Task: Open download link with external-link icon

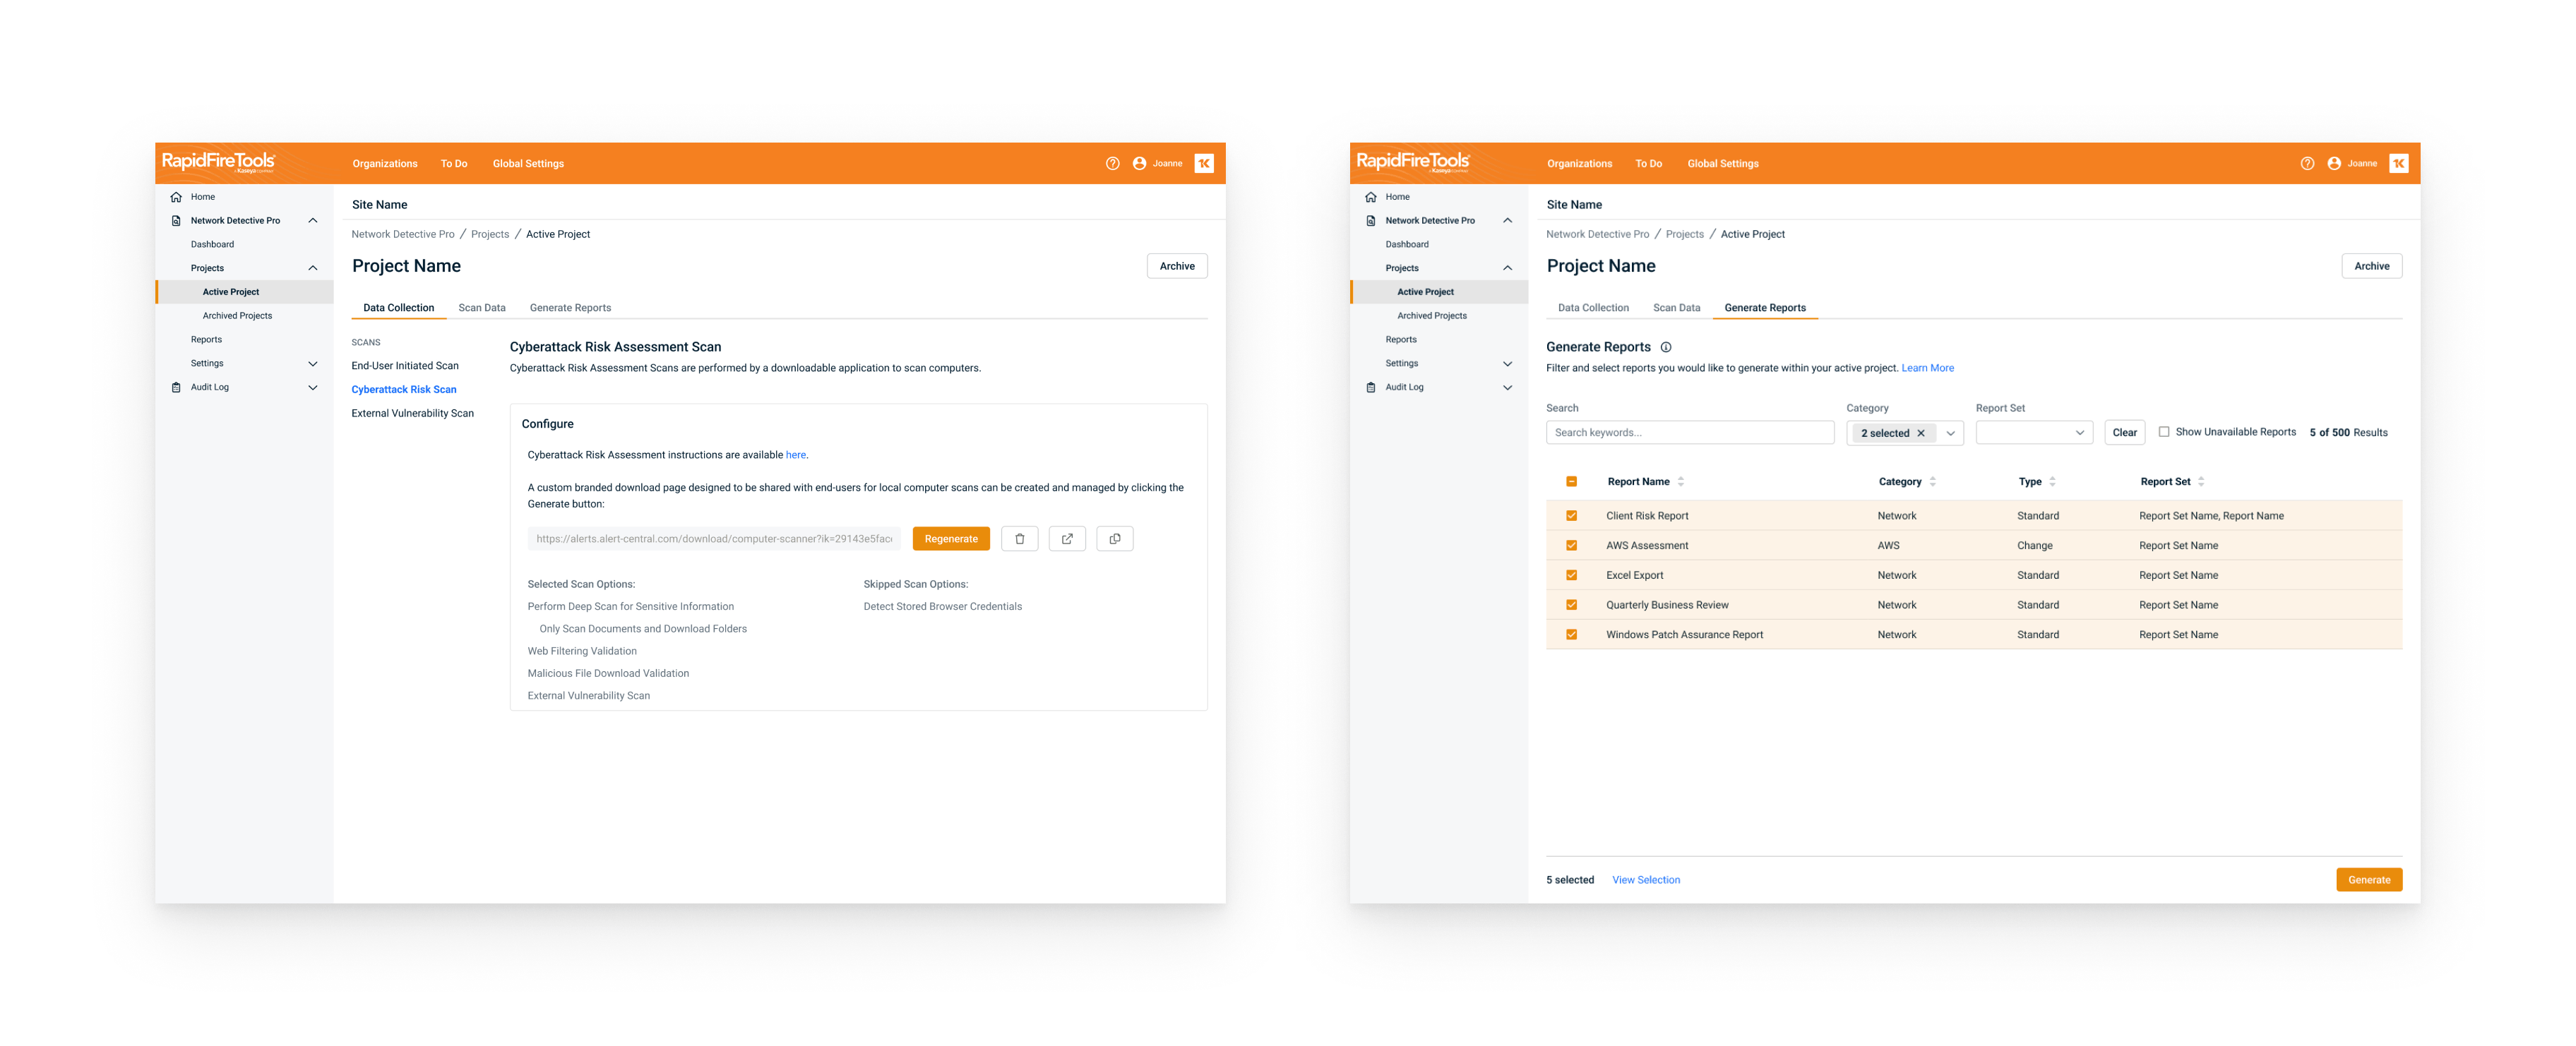Action: (x=1067, y=539)
